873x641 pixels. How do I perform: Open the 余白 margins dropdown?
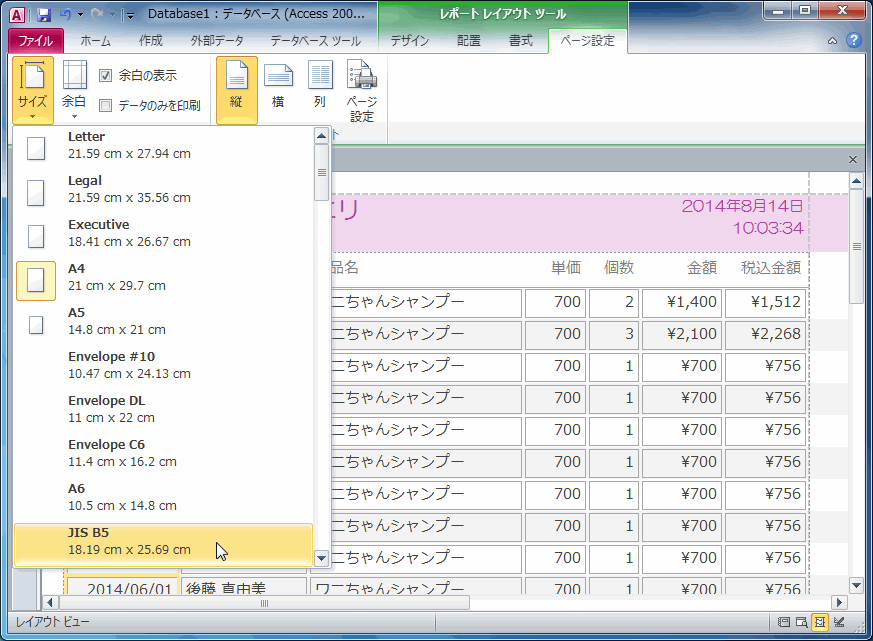[74, 90]
